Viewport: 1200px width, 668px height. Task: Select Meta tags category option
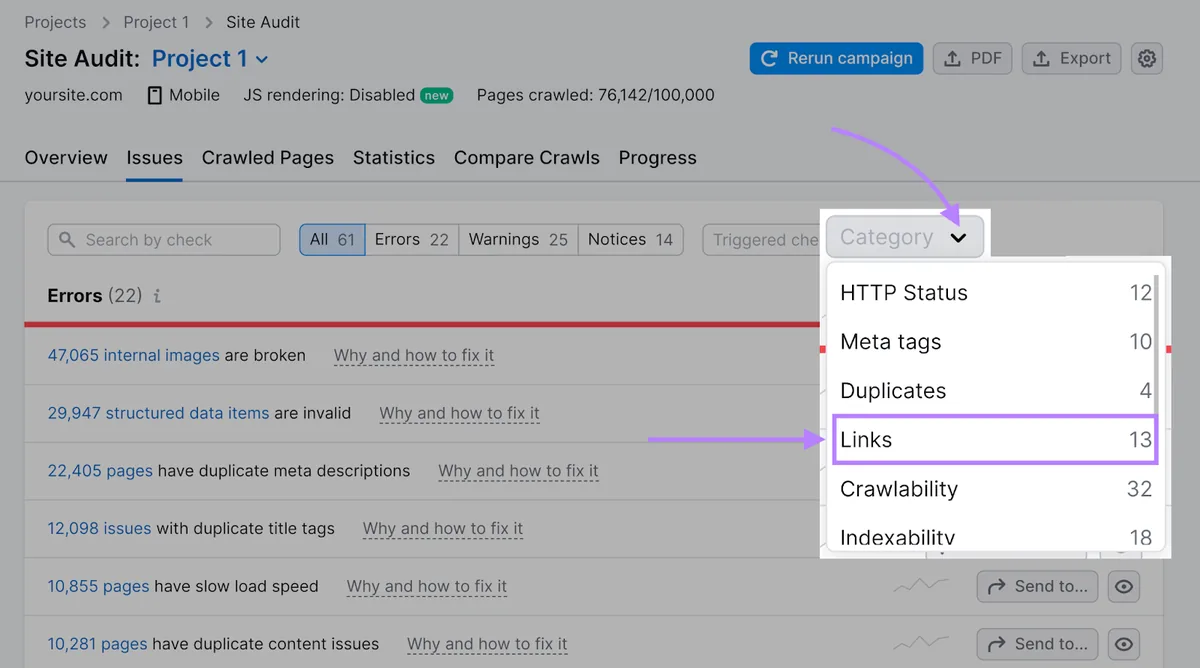[995, 342]
